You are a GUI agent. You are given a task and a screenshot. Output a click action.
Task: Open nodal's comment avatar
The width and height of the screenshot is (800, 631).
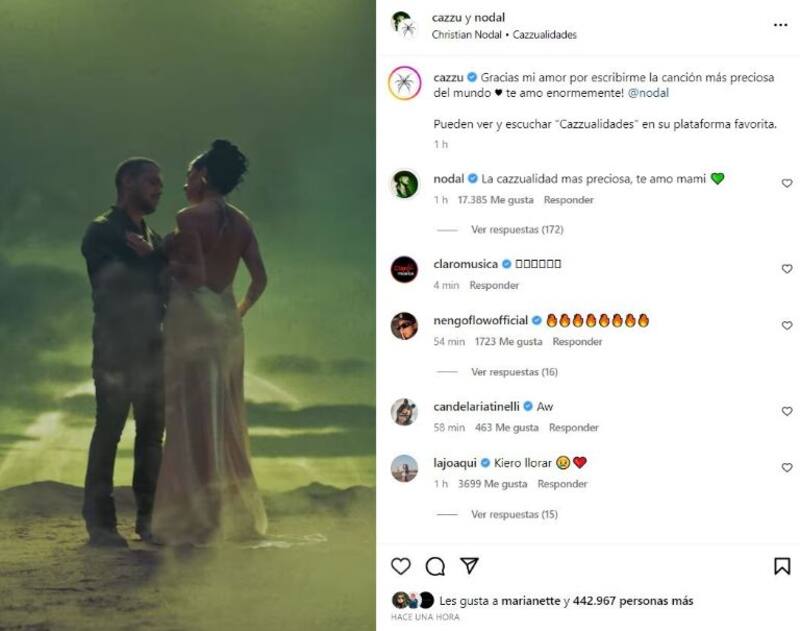tap(404, 184)
